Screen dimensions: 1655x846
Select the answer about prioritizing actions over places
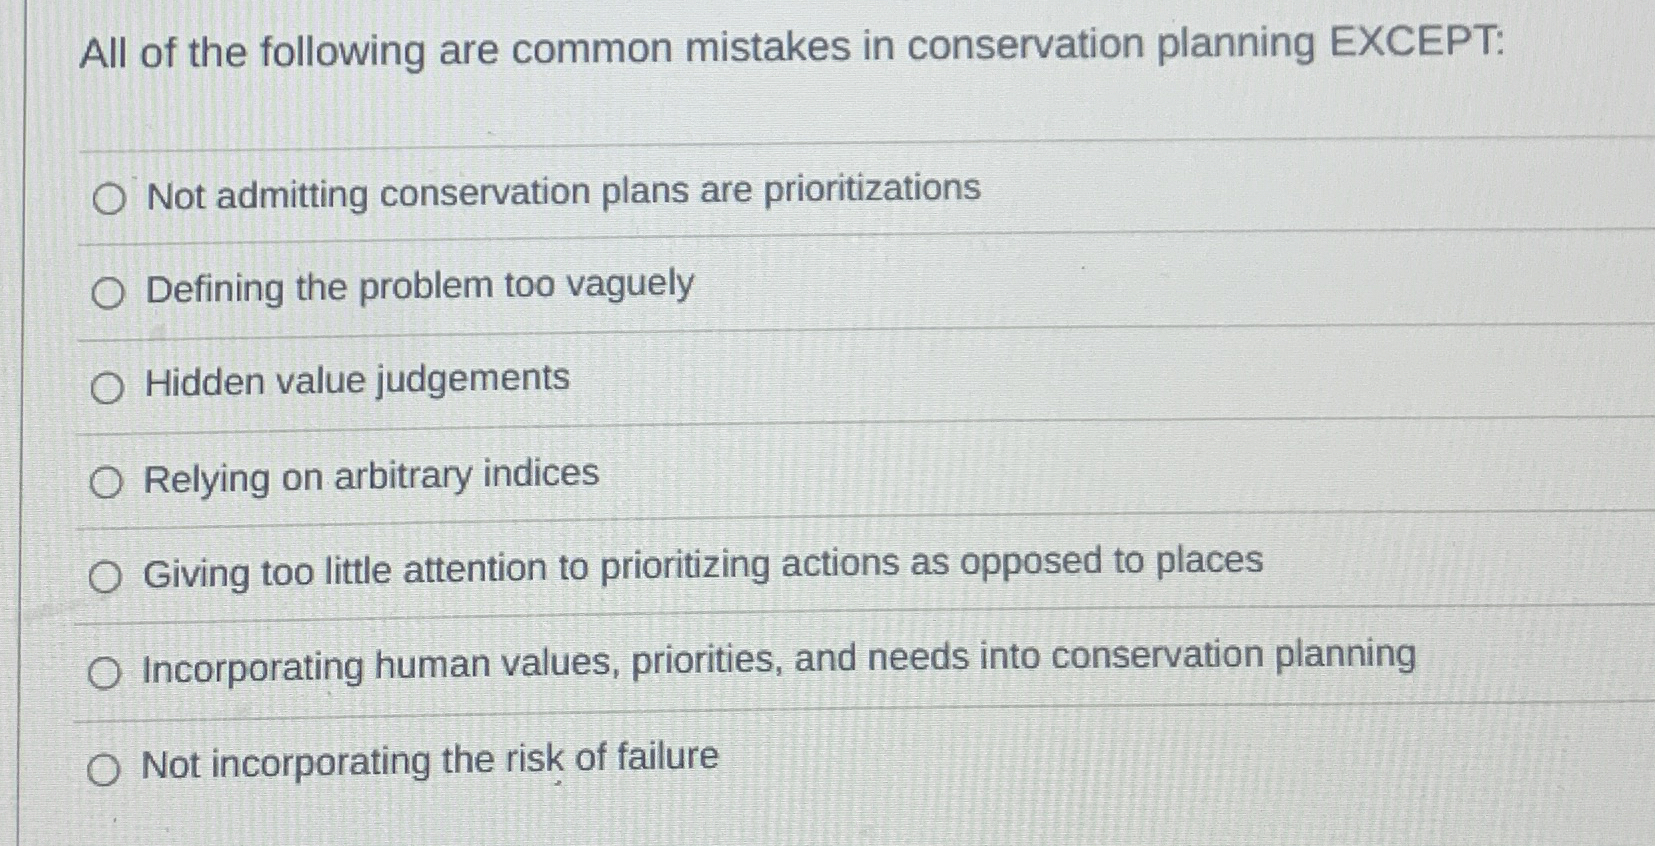106,574
